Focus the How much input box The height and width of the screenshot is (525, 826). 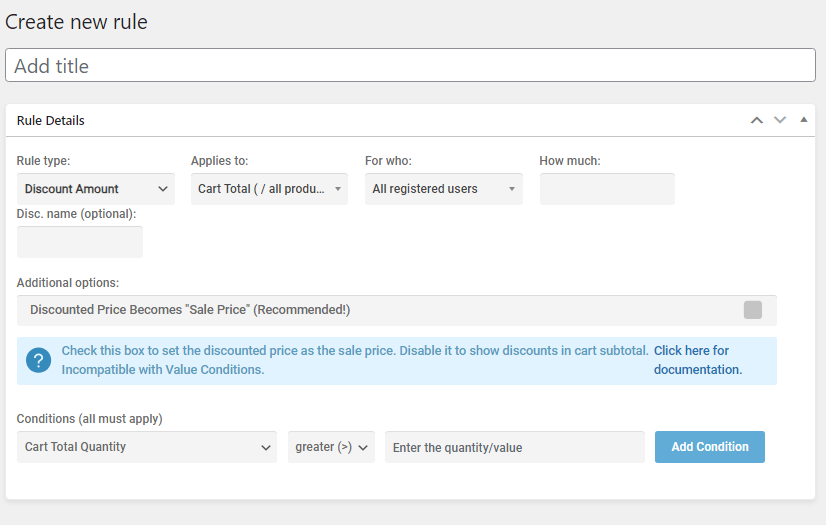click(607, 189)
